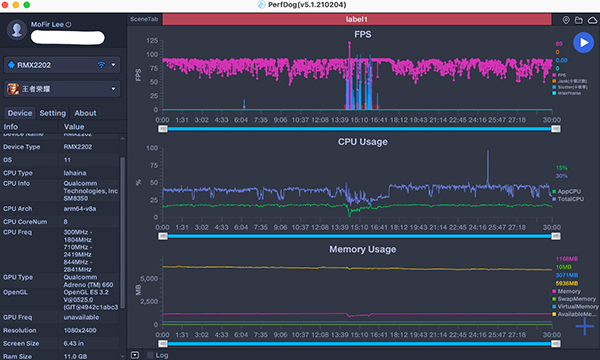Click the scroll-up arrow of info panel
600x360 pixels.
coord(122,138)
